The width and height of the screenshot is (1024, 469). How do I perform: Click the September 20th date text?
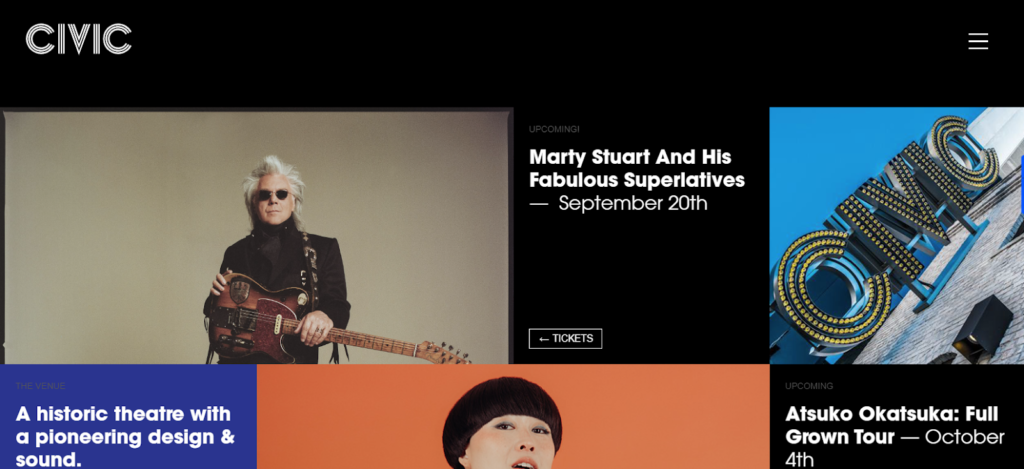tap(633, 203)
